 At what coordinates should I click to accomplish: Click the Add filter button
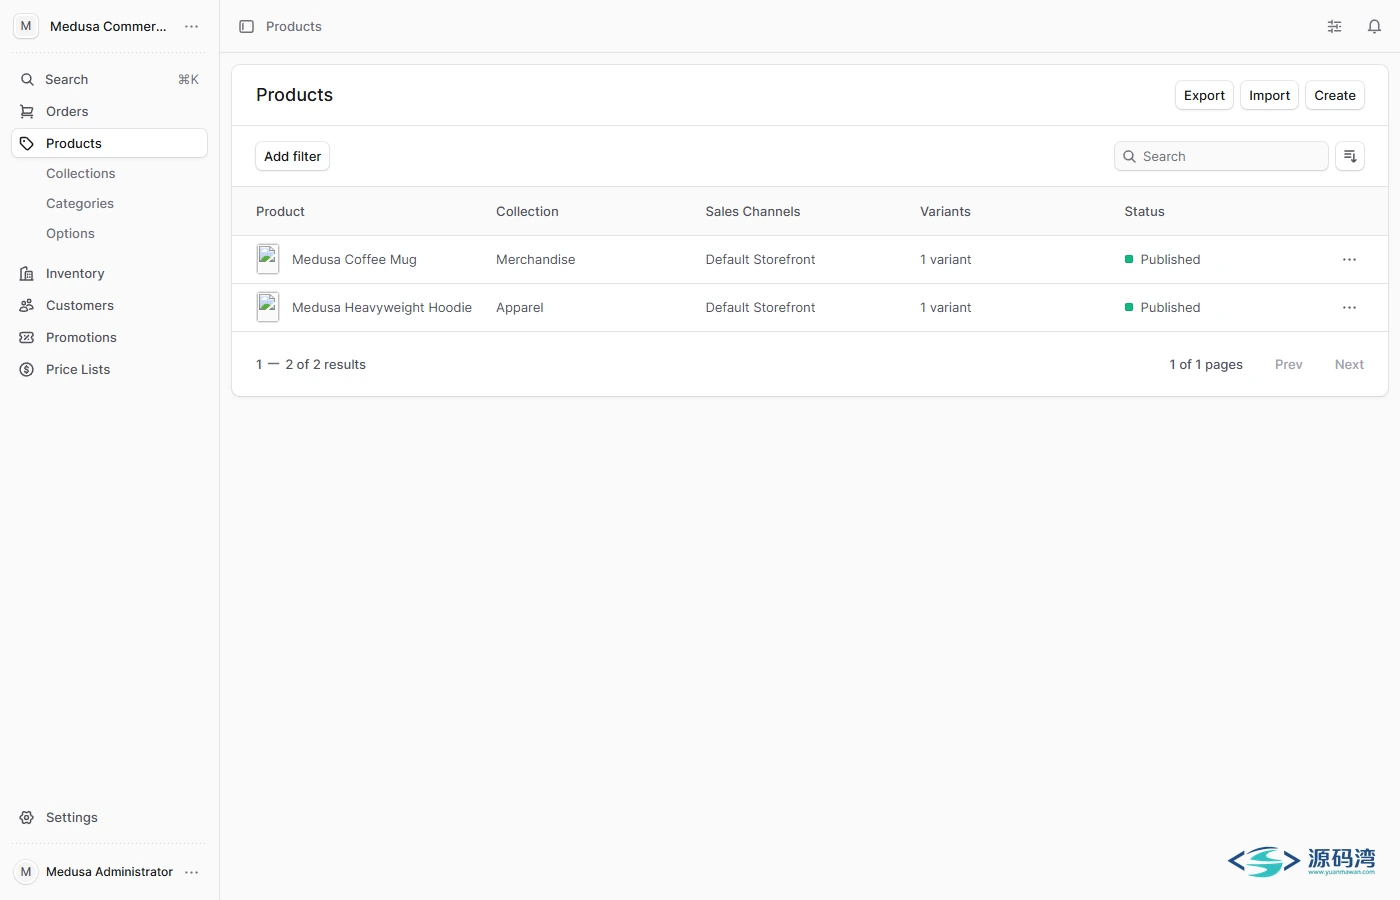pyautogui.click(x=292, y=156)
